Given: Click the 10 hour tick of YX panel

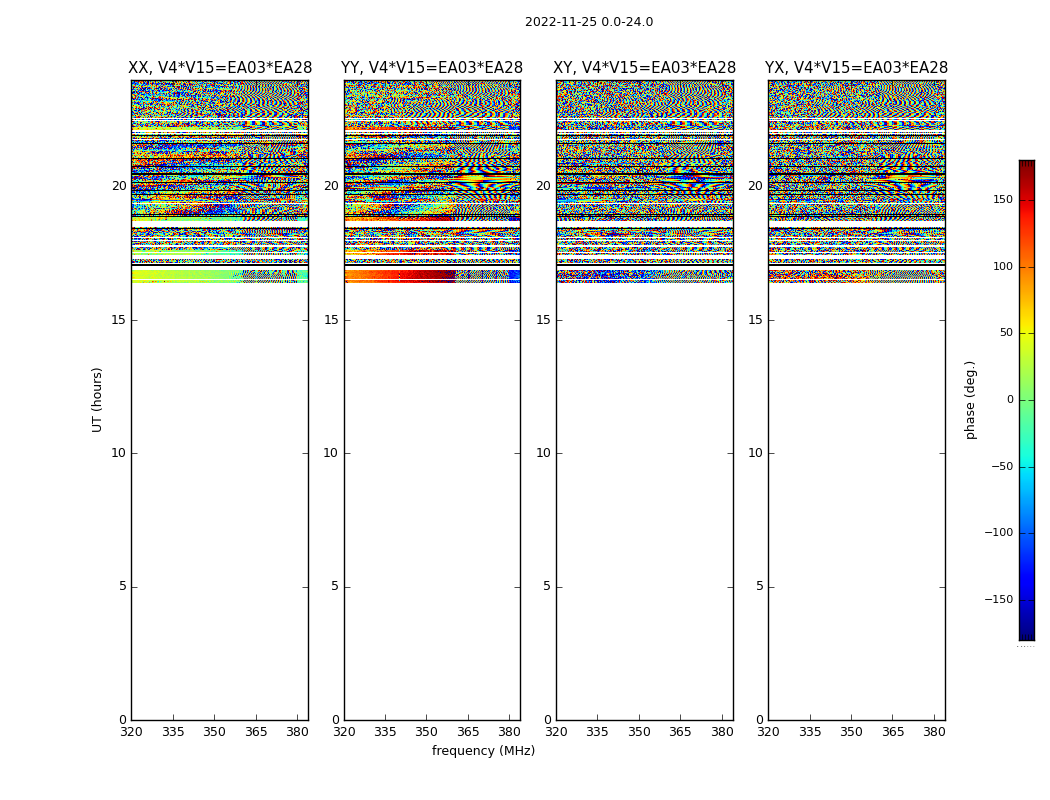Looking at the screenshot, I should (755, 453).
